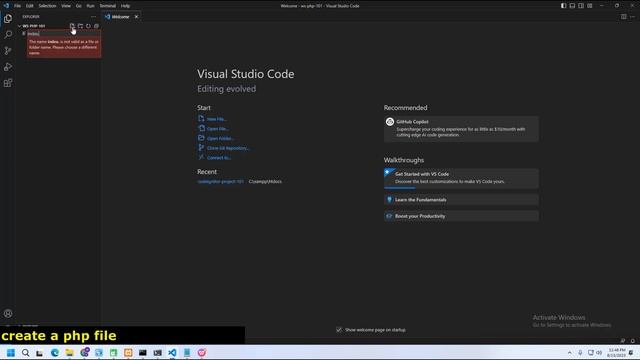The image size is (640, 360).
Task: Click the New File link under Start
Action: (217, 119)
